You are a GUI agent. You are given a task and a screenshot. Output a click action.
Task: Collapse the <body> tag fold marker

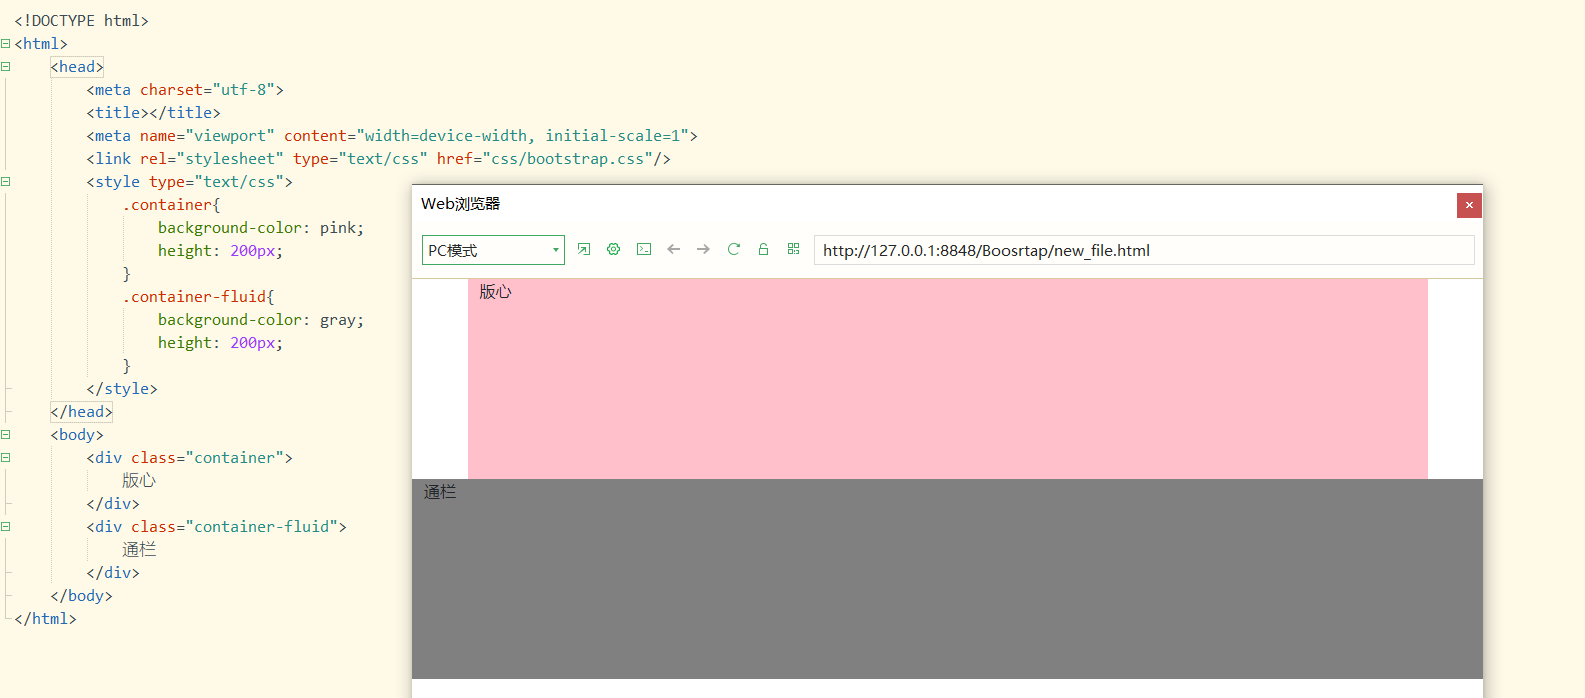click(x=5, y=435)
